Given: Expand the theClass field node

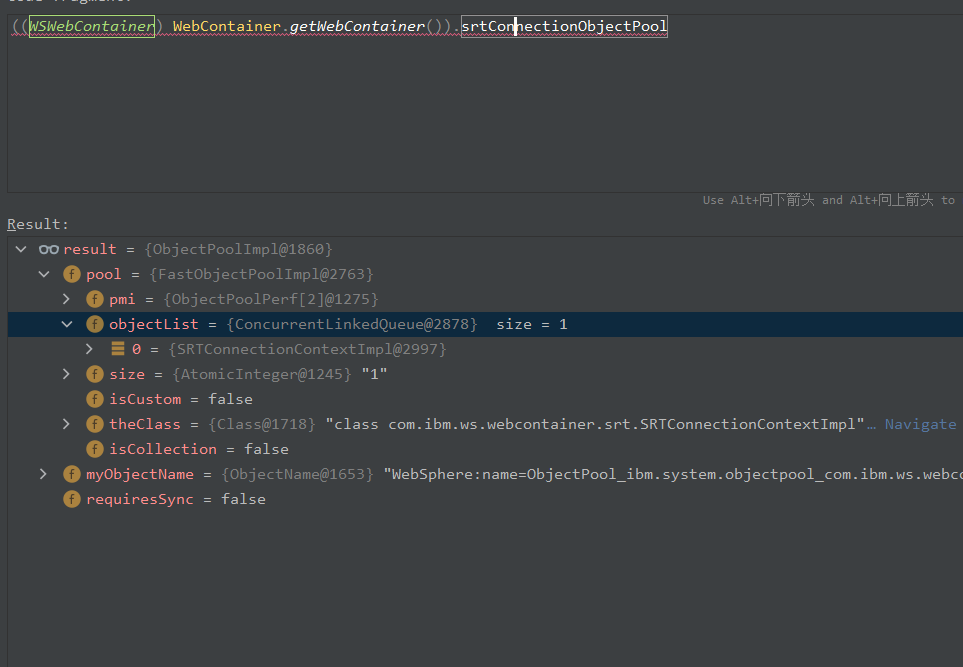Looking at the screenshot, I should (x=66, y=424).
